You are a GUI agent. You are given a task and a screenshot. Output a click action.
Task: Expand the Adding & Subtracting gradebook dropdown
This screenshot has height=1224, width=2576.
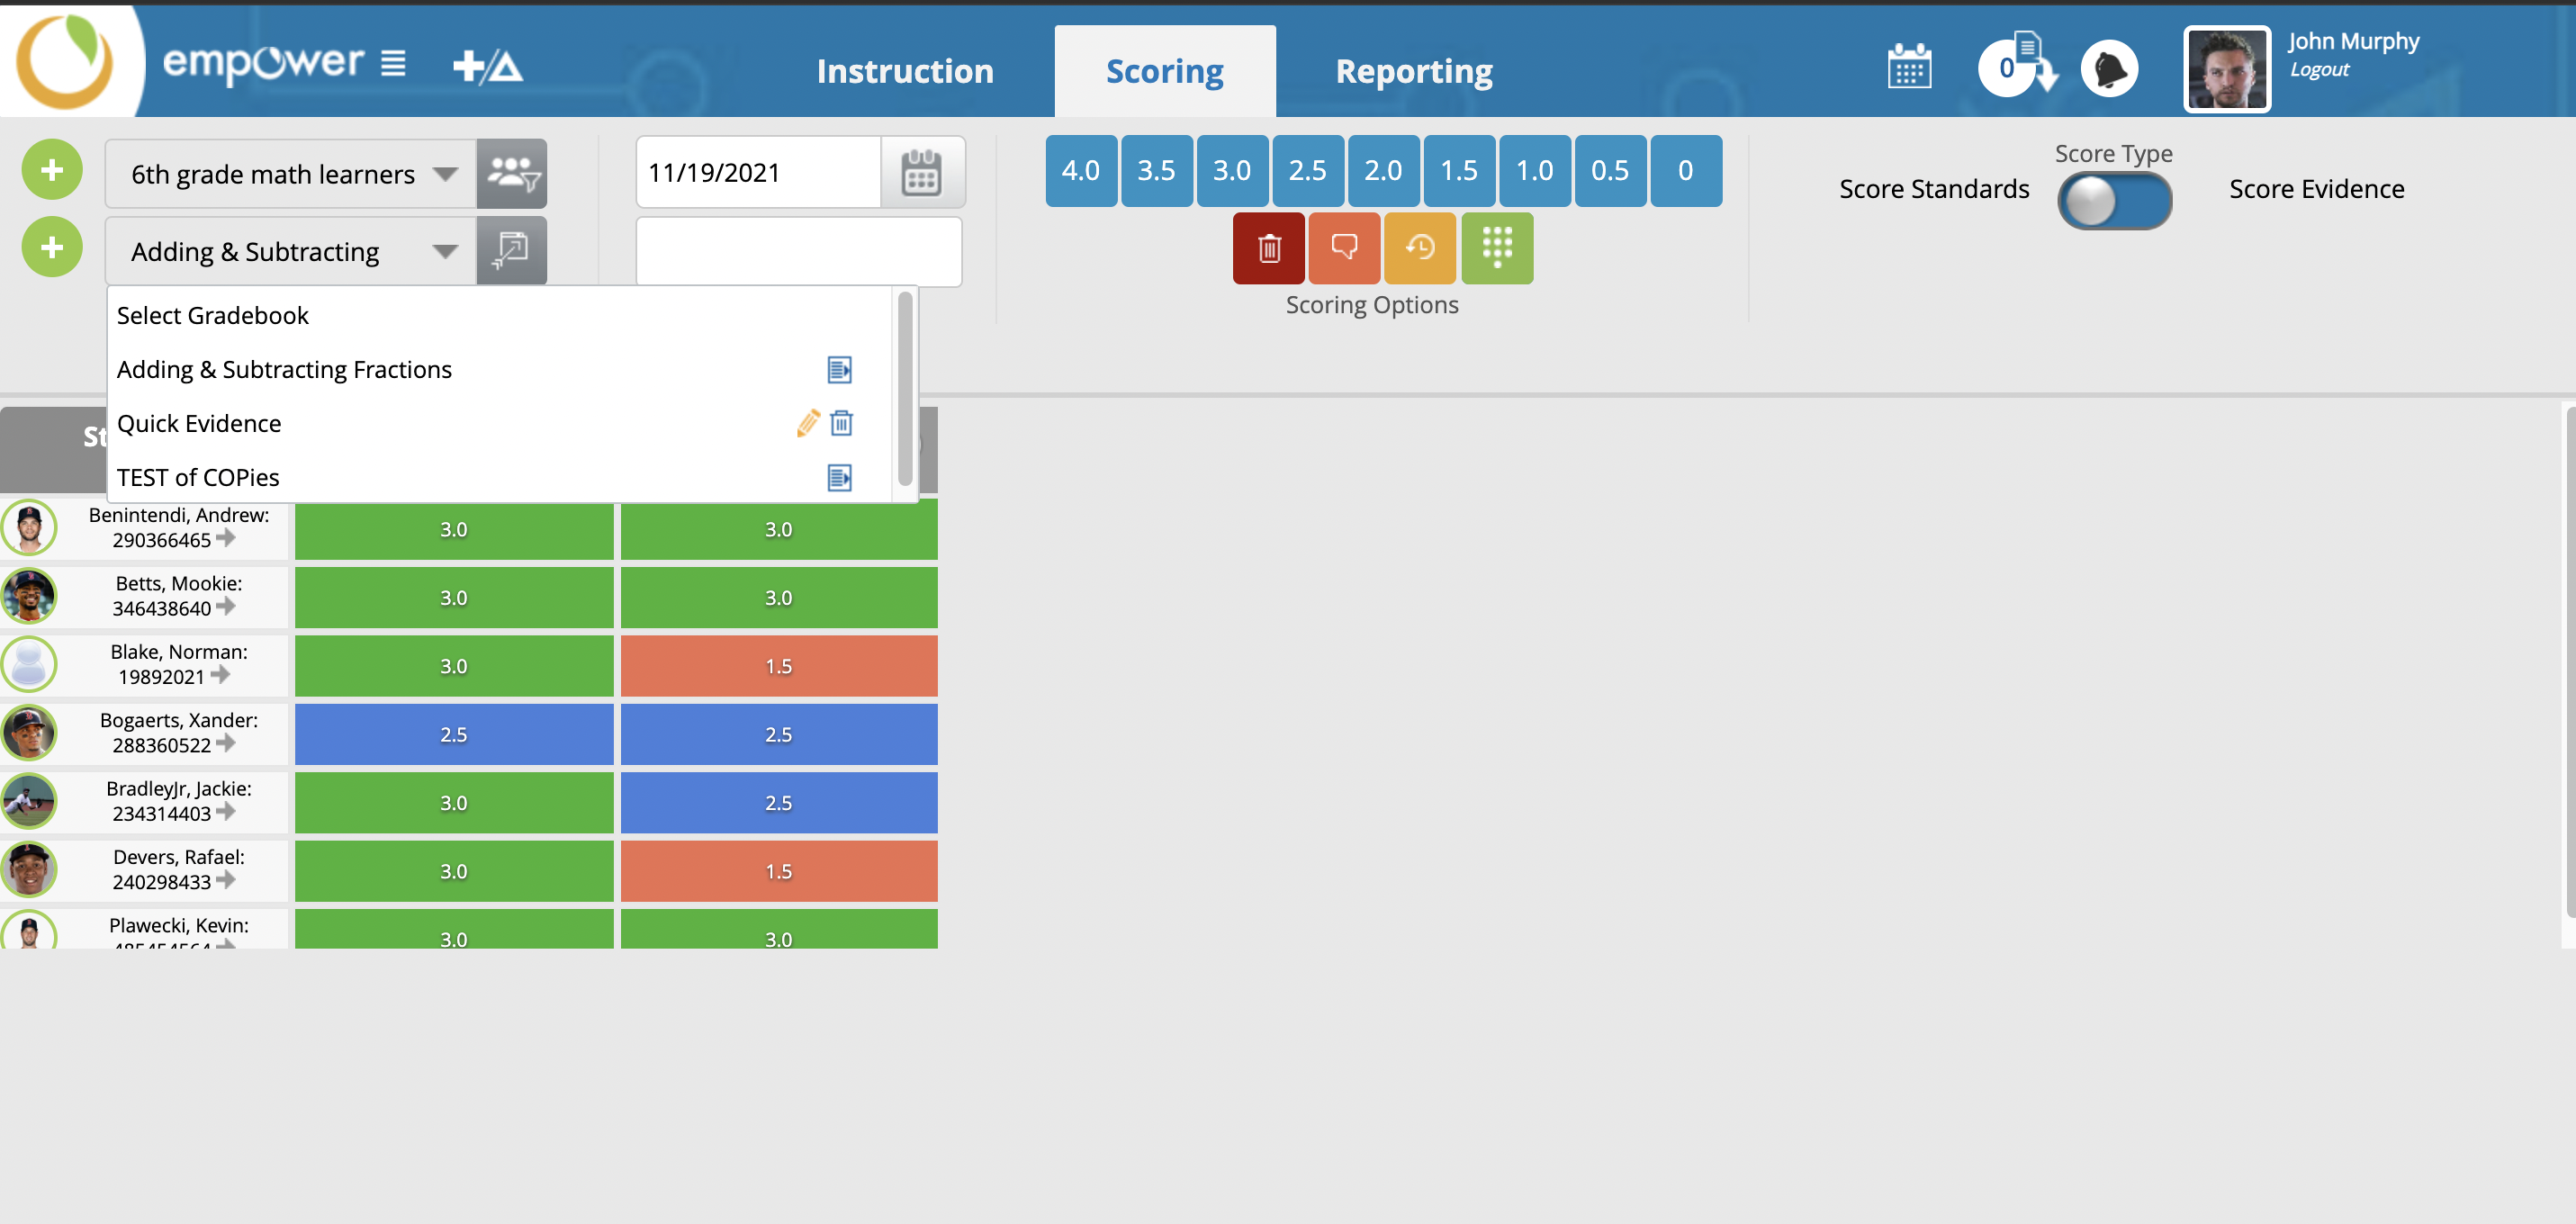tap(291, 251)
